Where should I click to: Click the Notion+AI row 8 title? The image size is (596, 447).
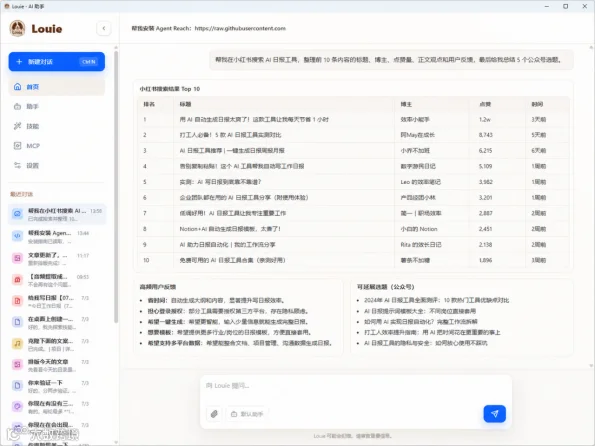point(230,229)
